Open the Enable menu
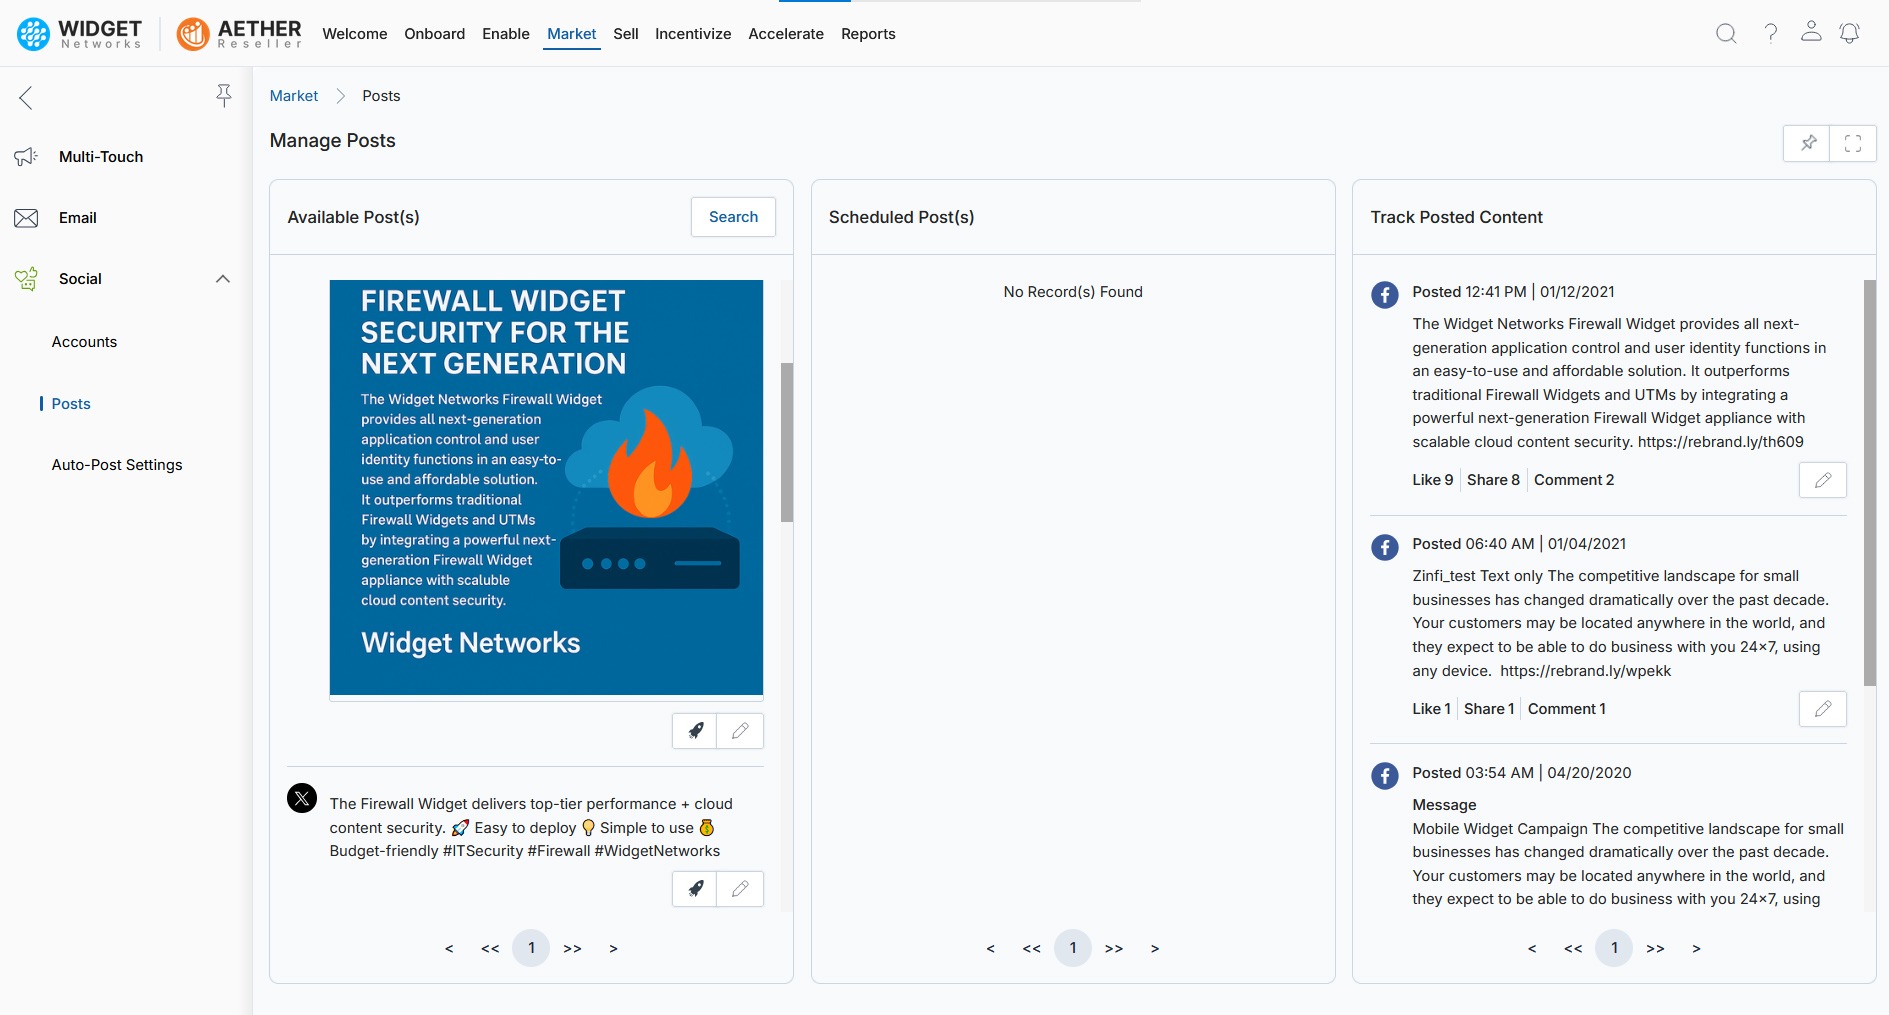The image size is (1889, 1015). 506,34
